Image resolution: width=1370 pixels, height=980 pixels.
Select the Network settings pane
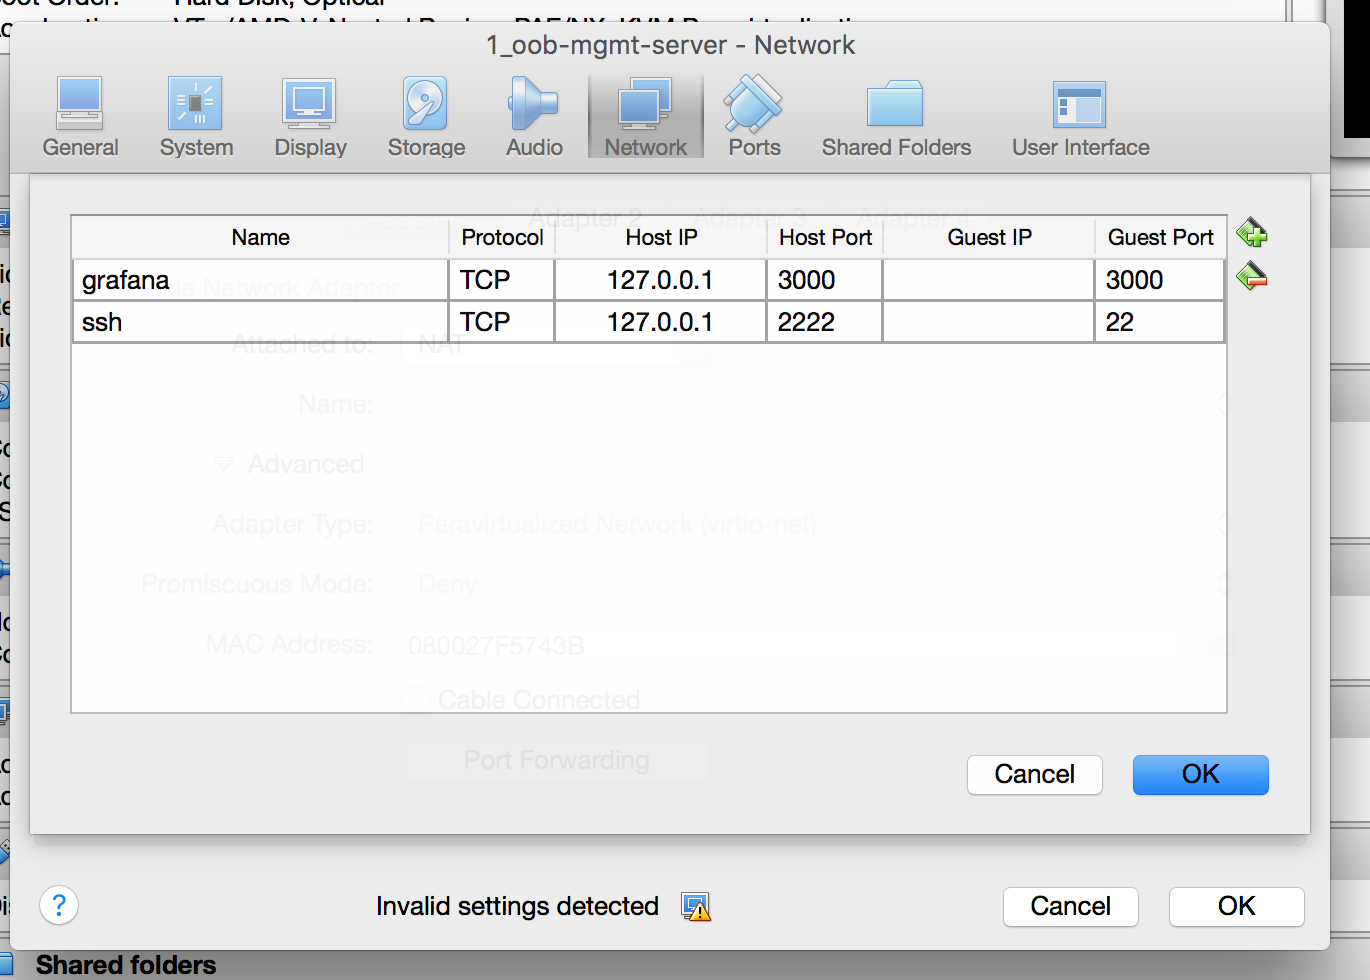(645, 117)
